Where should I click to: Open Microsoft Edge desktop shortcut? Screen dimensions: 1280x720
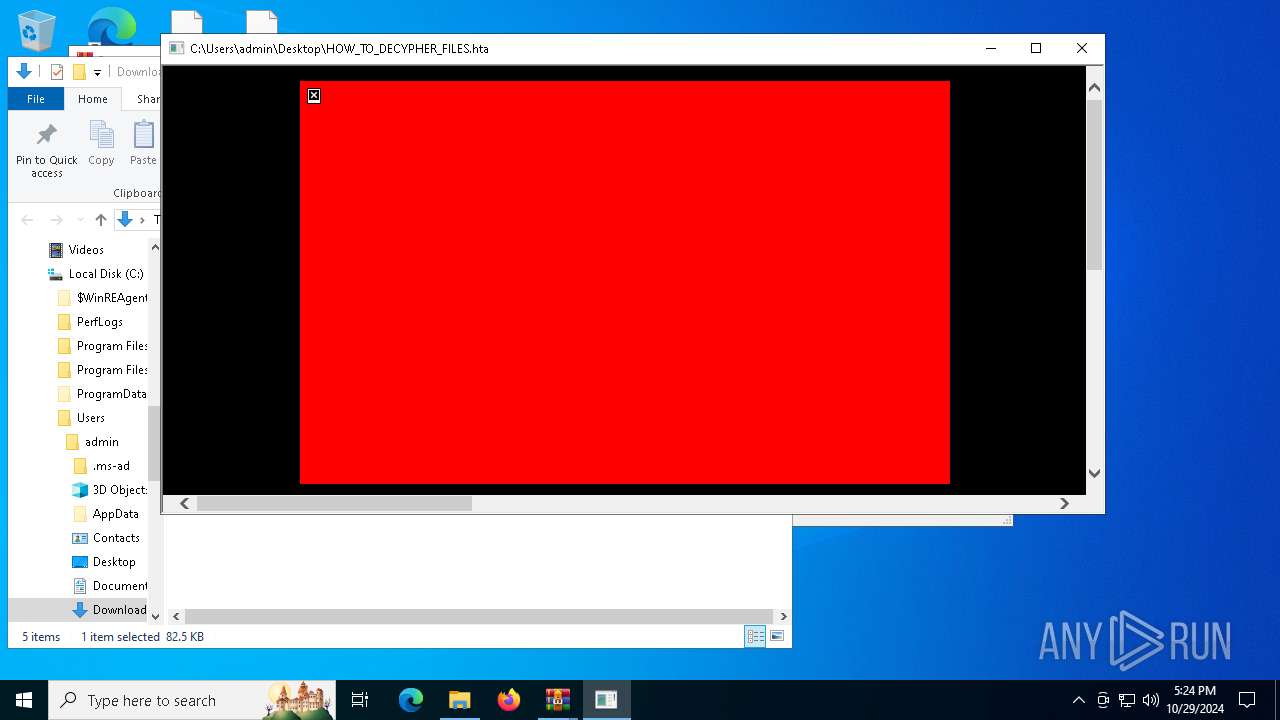click(111, 27)
